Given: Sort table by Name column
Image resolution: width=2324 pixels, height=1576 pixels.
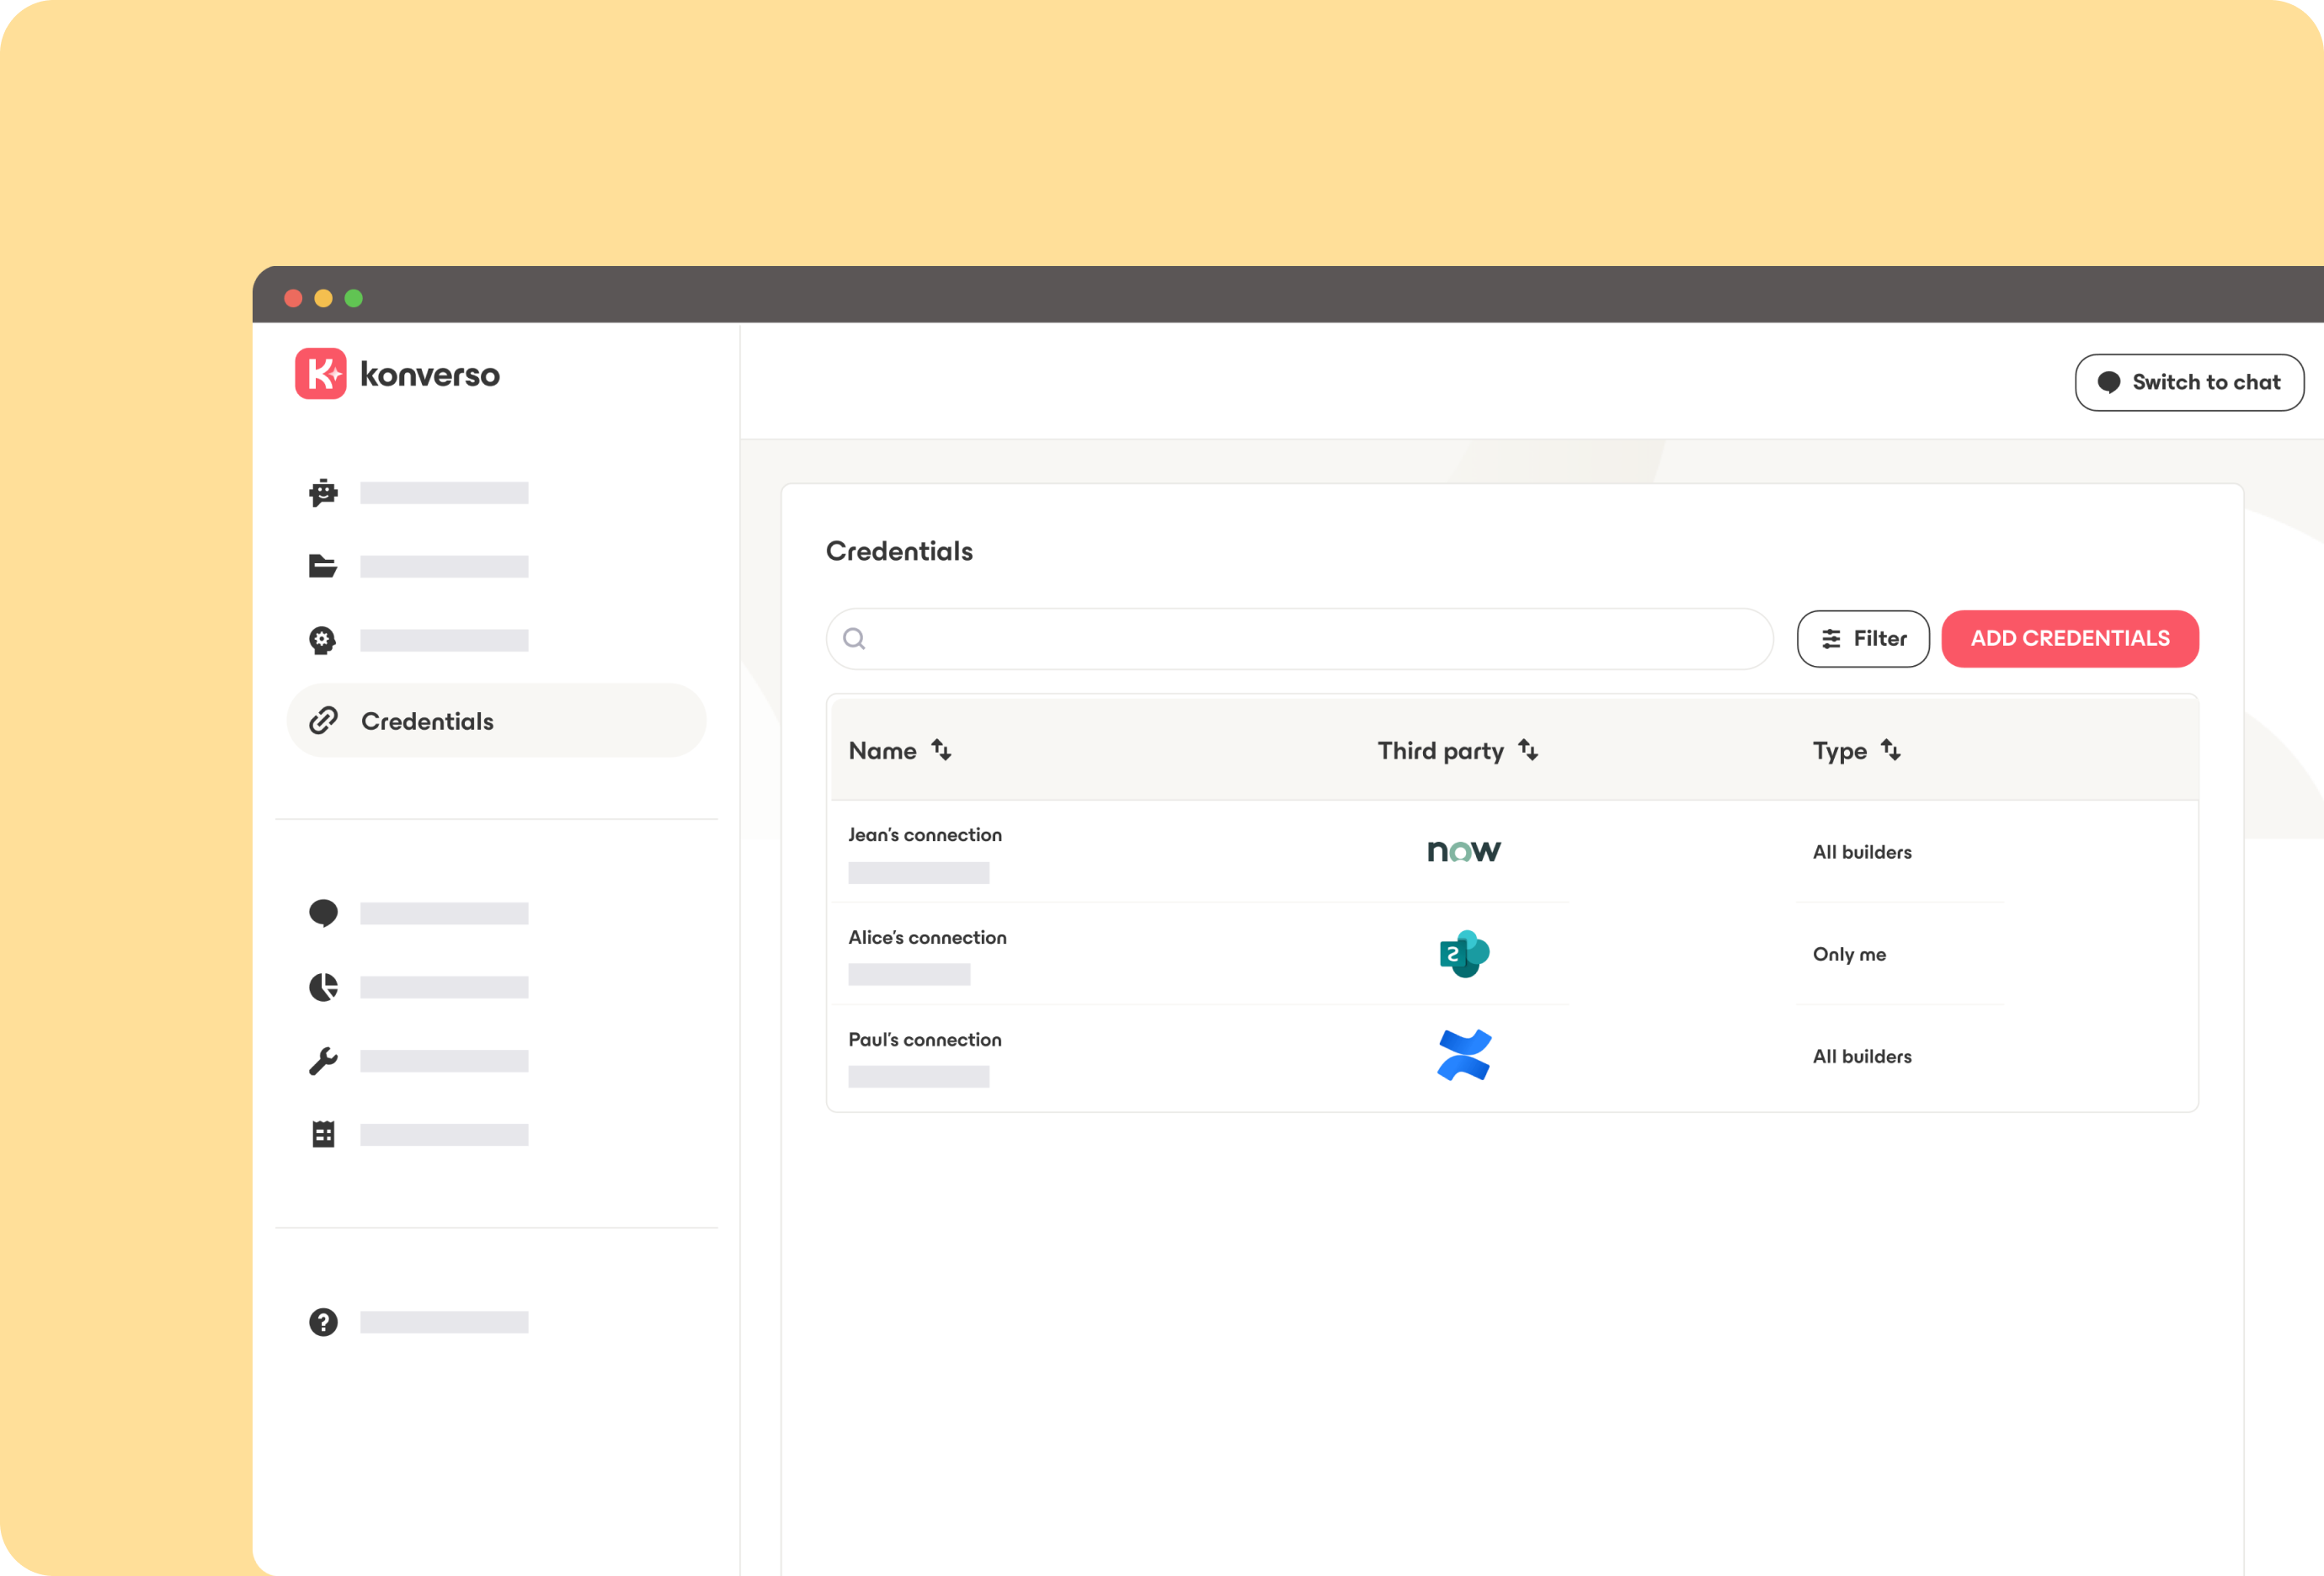Looking at the screenshot, I should [x=941, y=750].
